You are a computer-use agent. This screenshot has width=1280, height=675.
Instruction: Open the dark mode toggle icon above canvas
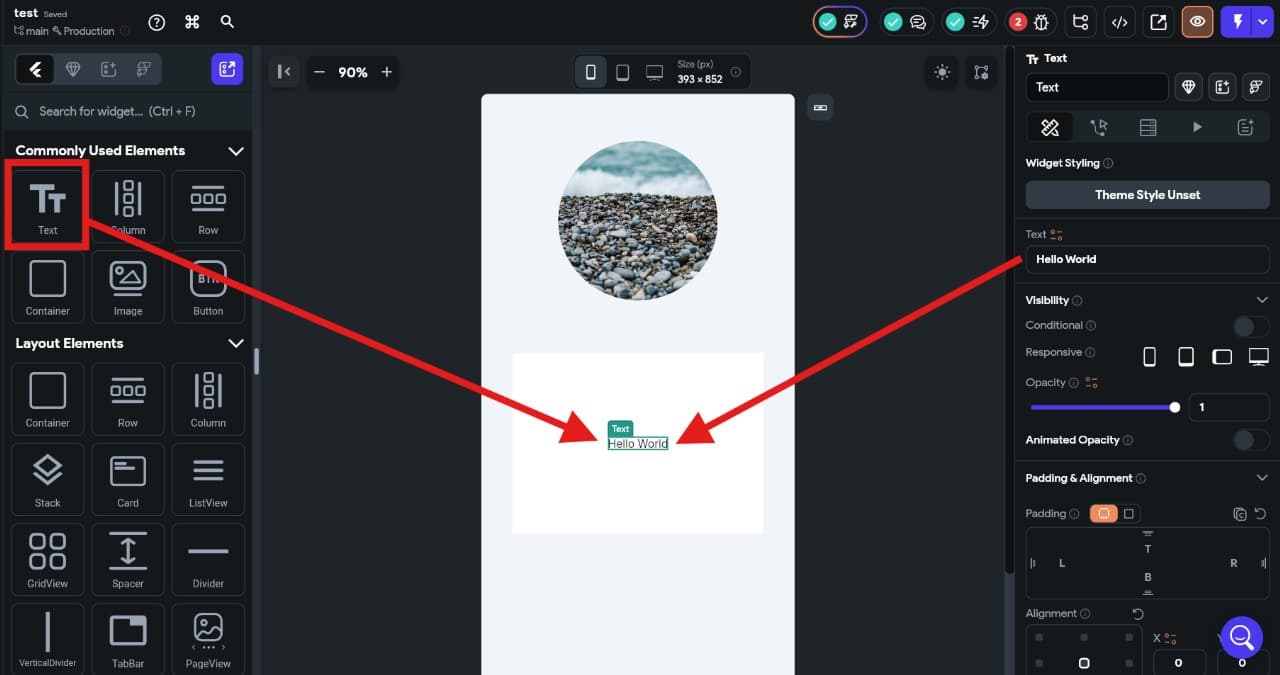coord(941,72)
